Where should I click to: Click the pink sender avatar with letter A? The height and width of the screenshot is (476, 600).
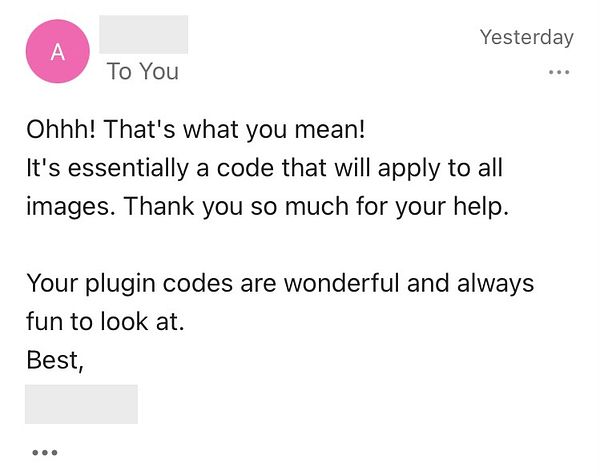pyautogui.click(x=58, y=51)
